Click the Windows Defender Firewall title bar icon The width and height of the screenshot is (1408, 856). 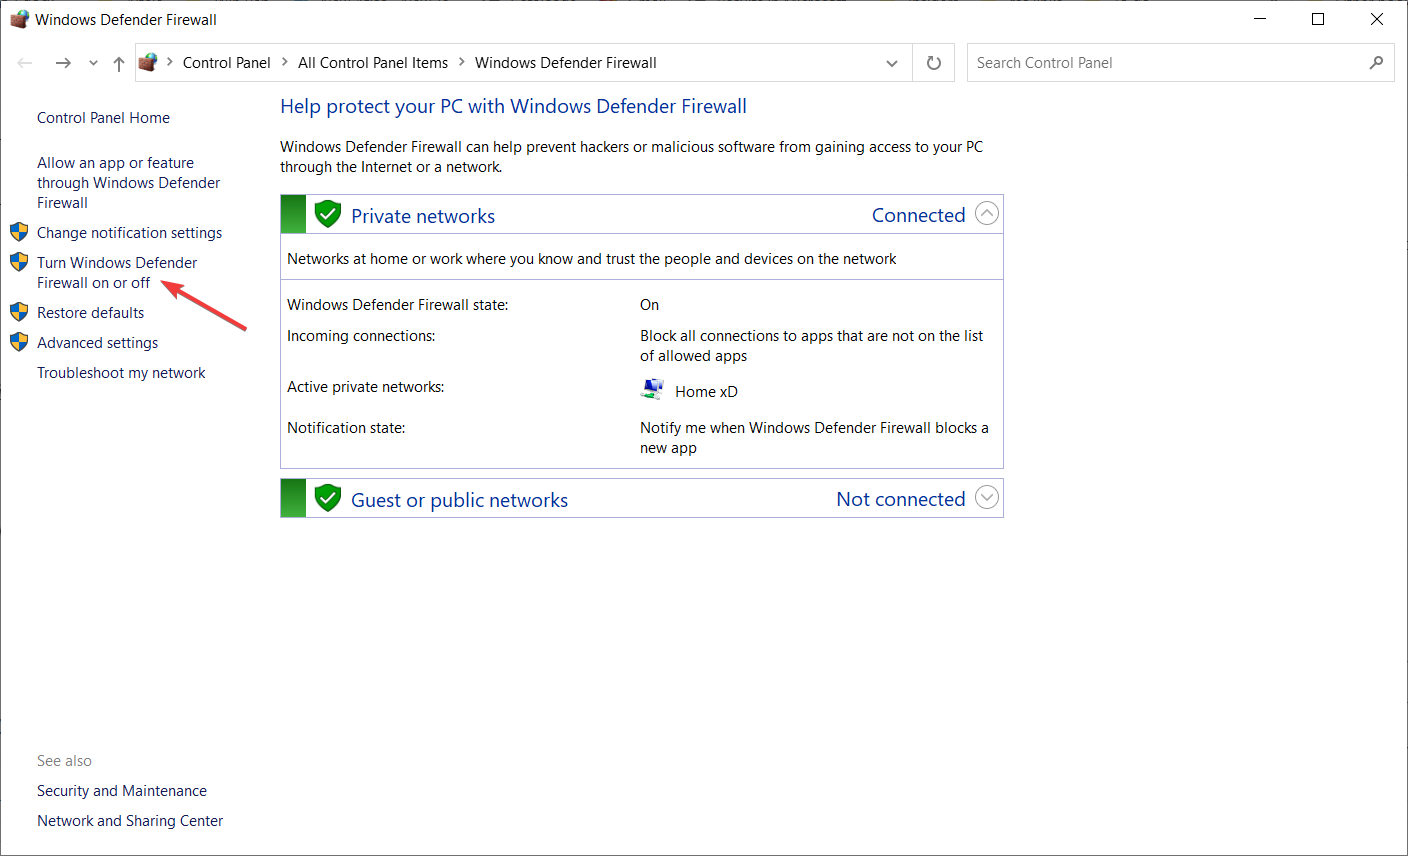point(19,19)
